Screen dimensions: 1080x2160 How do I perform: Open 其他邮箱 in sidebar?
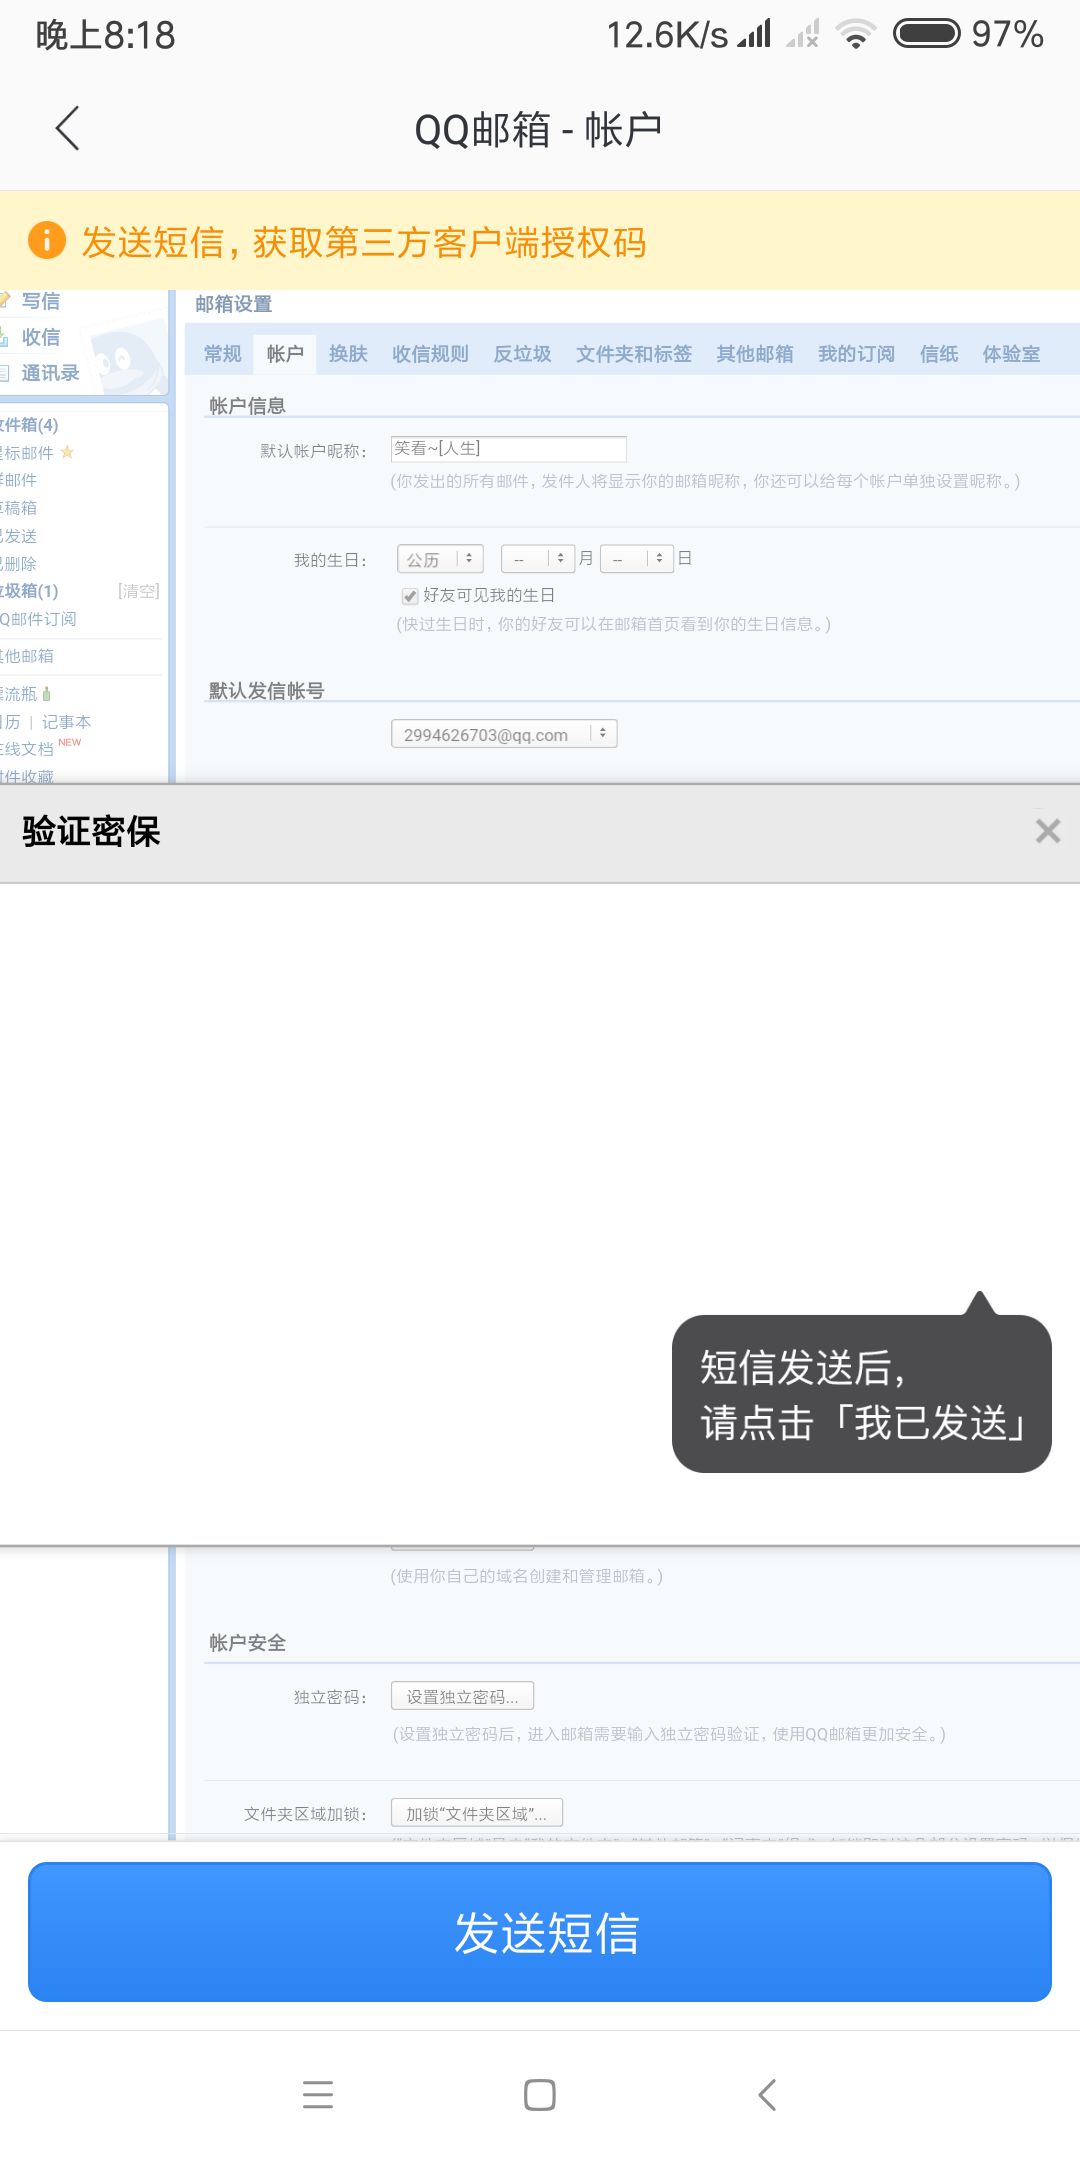click(27, 656)
